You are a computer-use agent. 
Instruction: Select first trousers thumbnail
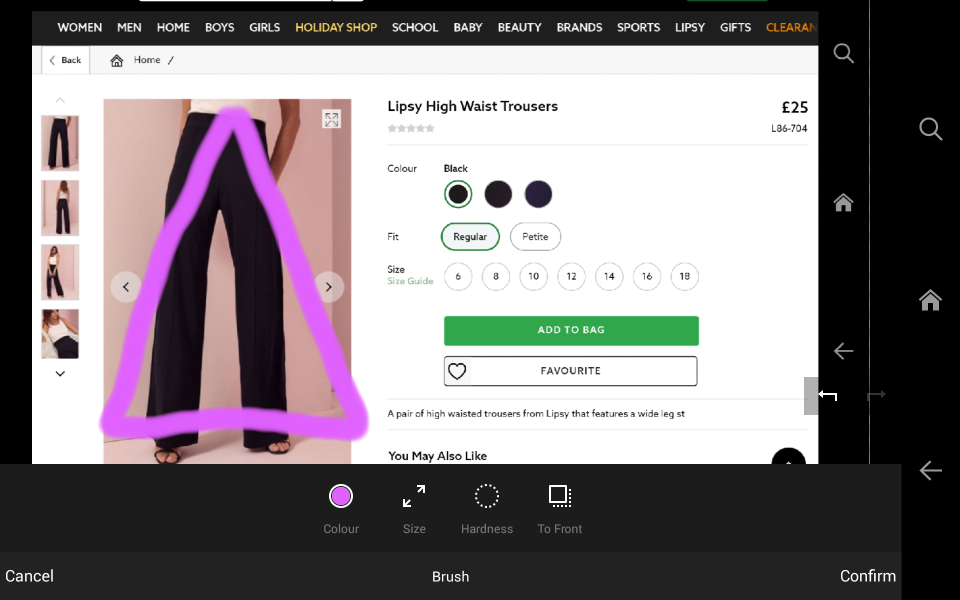point(60,143)
